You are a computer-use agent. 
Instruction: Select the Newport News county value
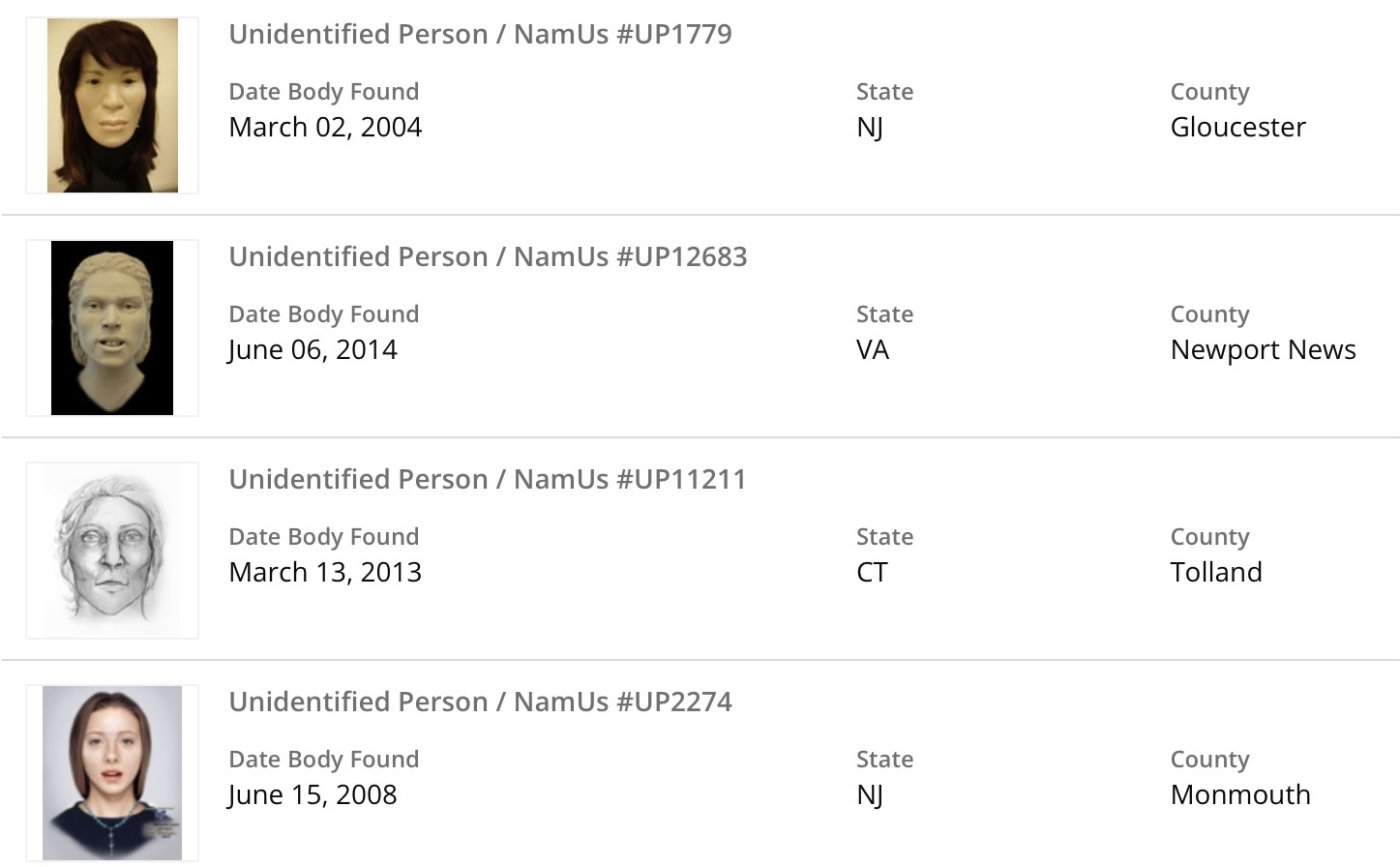click(x=1263, y=350)
